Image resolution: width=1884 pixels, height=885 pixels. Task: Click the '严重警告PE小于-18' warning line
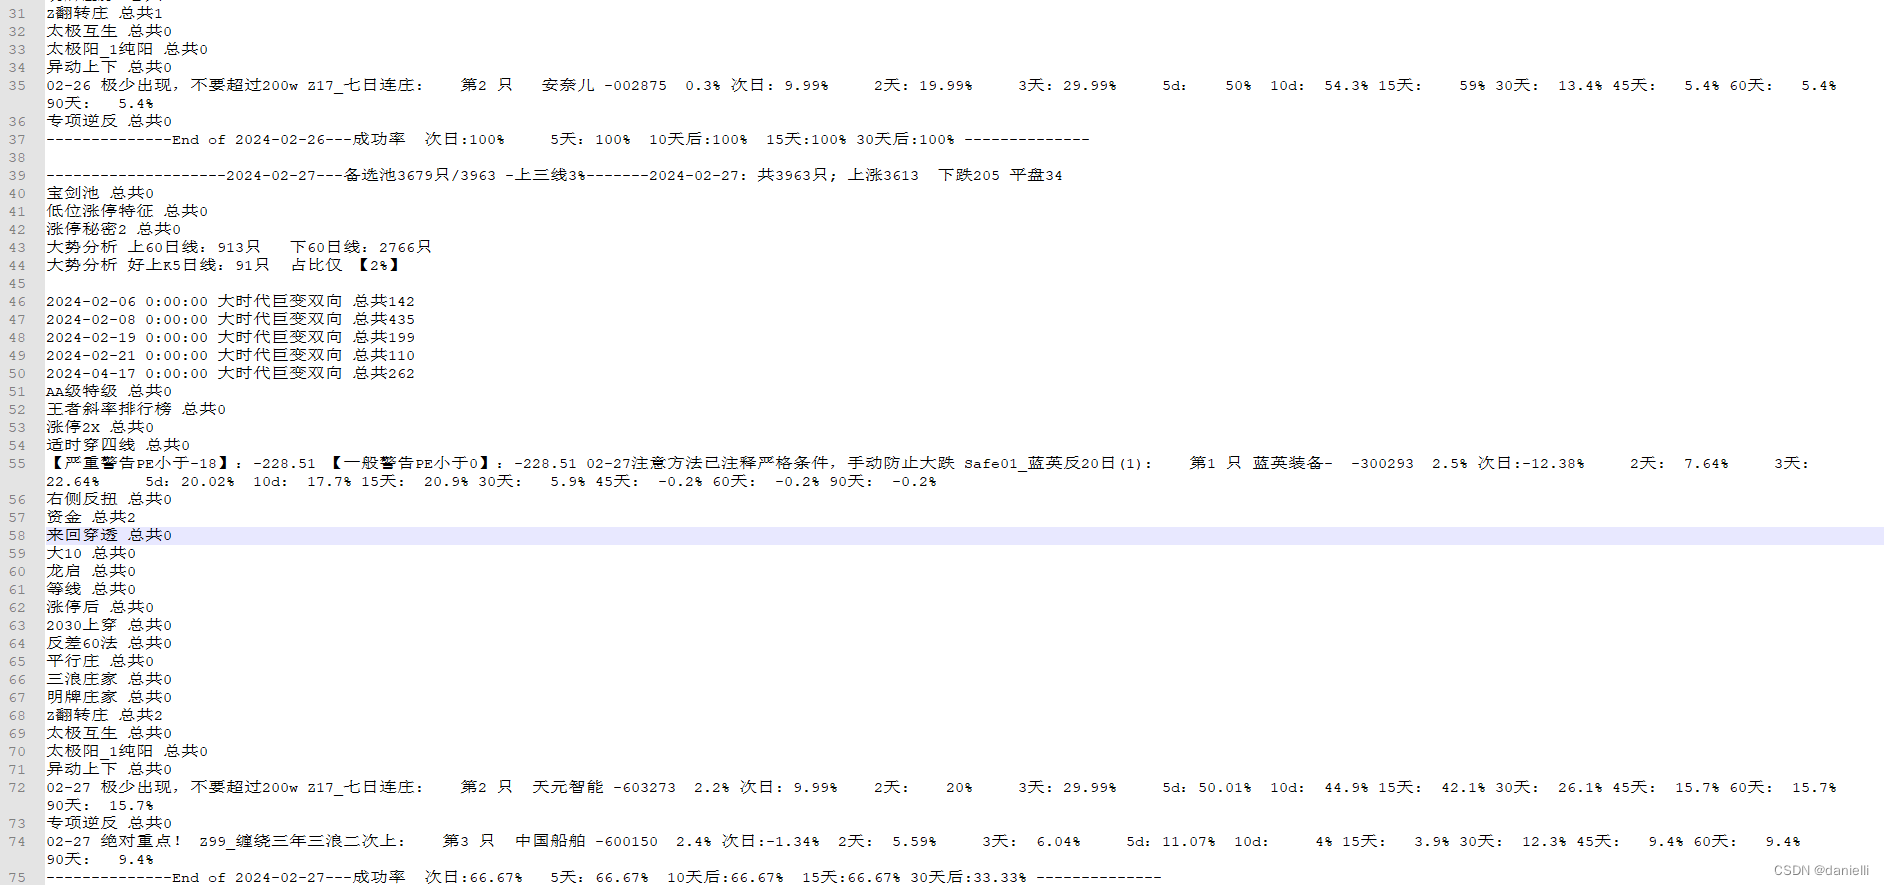pyautogui.click(x=928, y=472)
